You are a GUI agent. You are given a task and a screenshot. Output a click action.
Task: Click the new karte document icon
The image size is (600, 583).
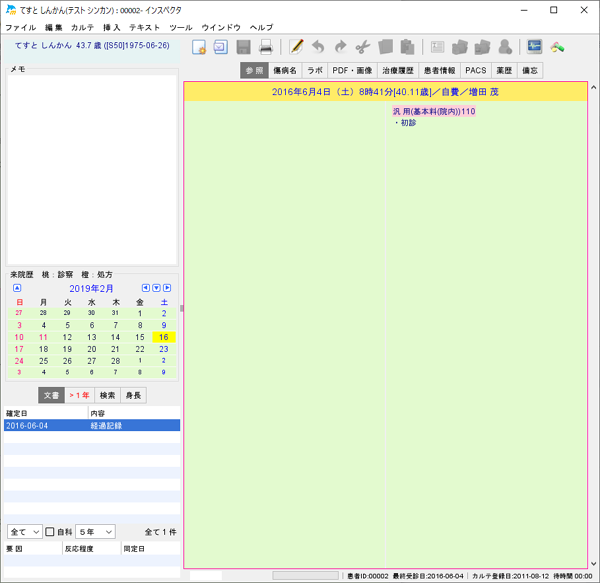coord(199,47)
